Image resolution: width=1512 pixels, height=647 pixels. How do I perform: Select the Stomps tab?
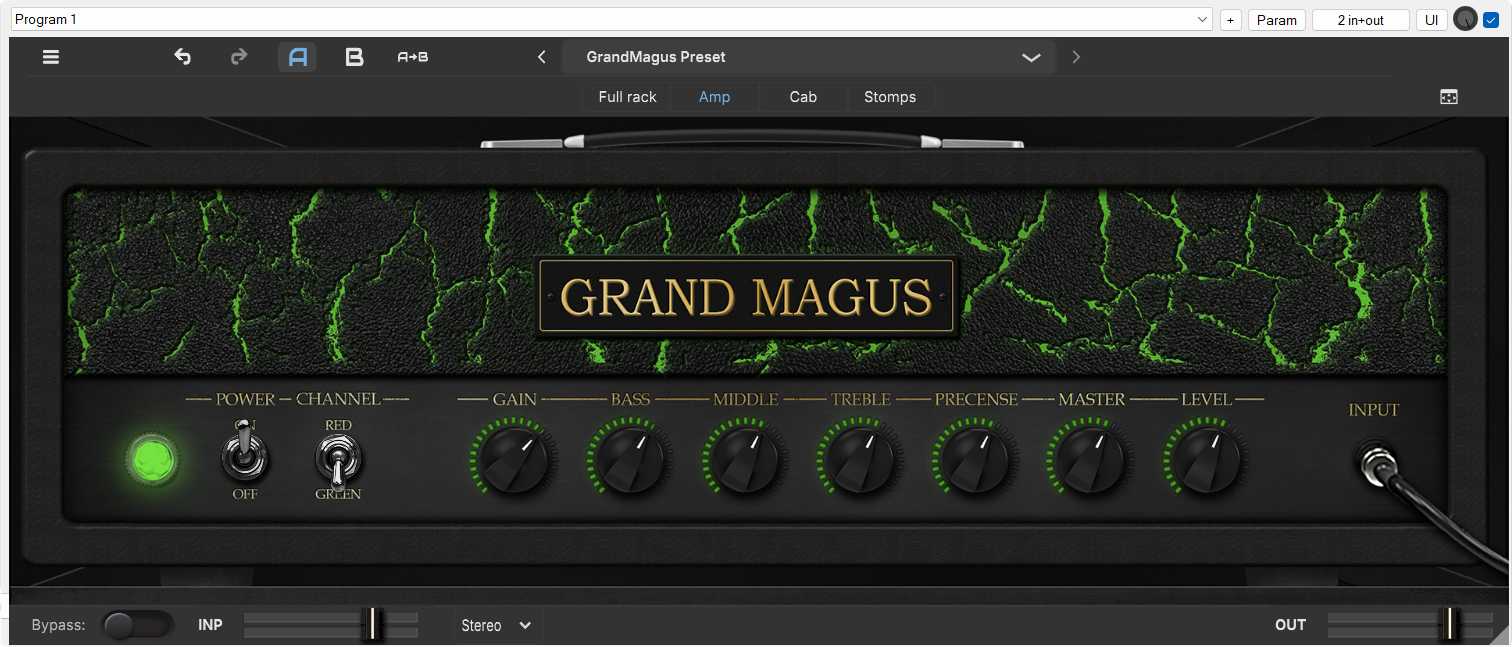point(889,96)
